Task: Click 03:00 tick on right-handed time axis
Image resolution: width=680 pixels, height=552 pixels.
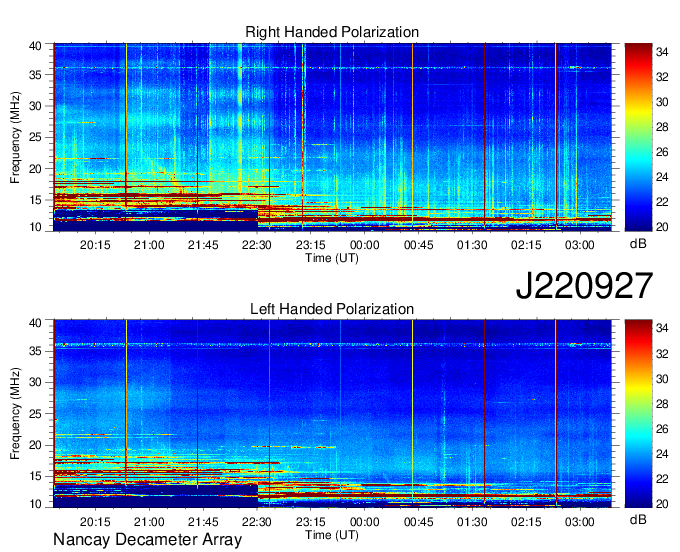Action: pos(580,245)
